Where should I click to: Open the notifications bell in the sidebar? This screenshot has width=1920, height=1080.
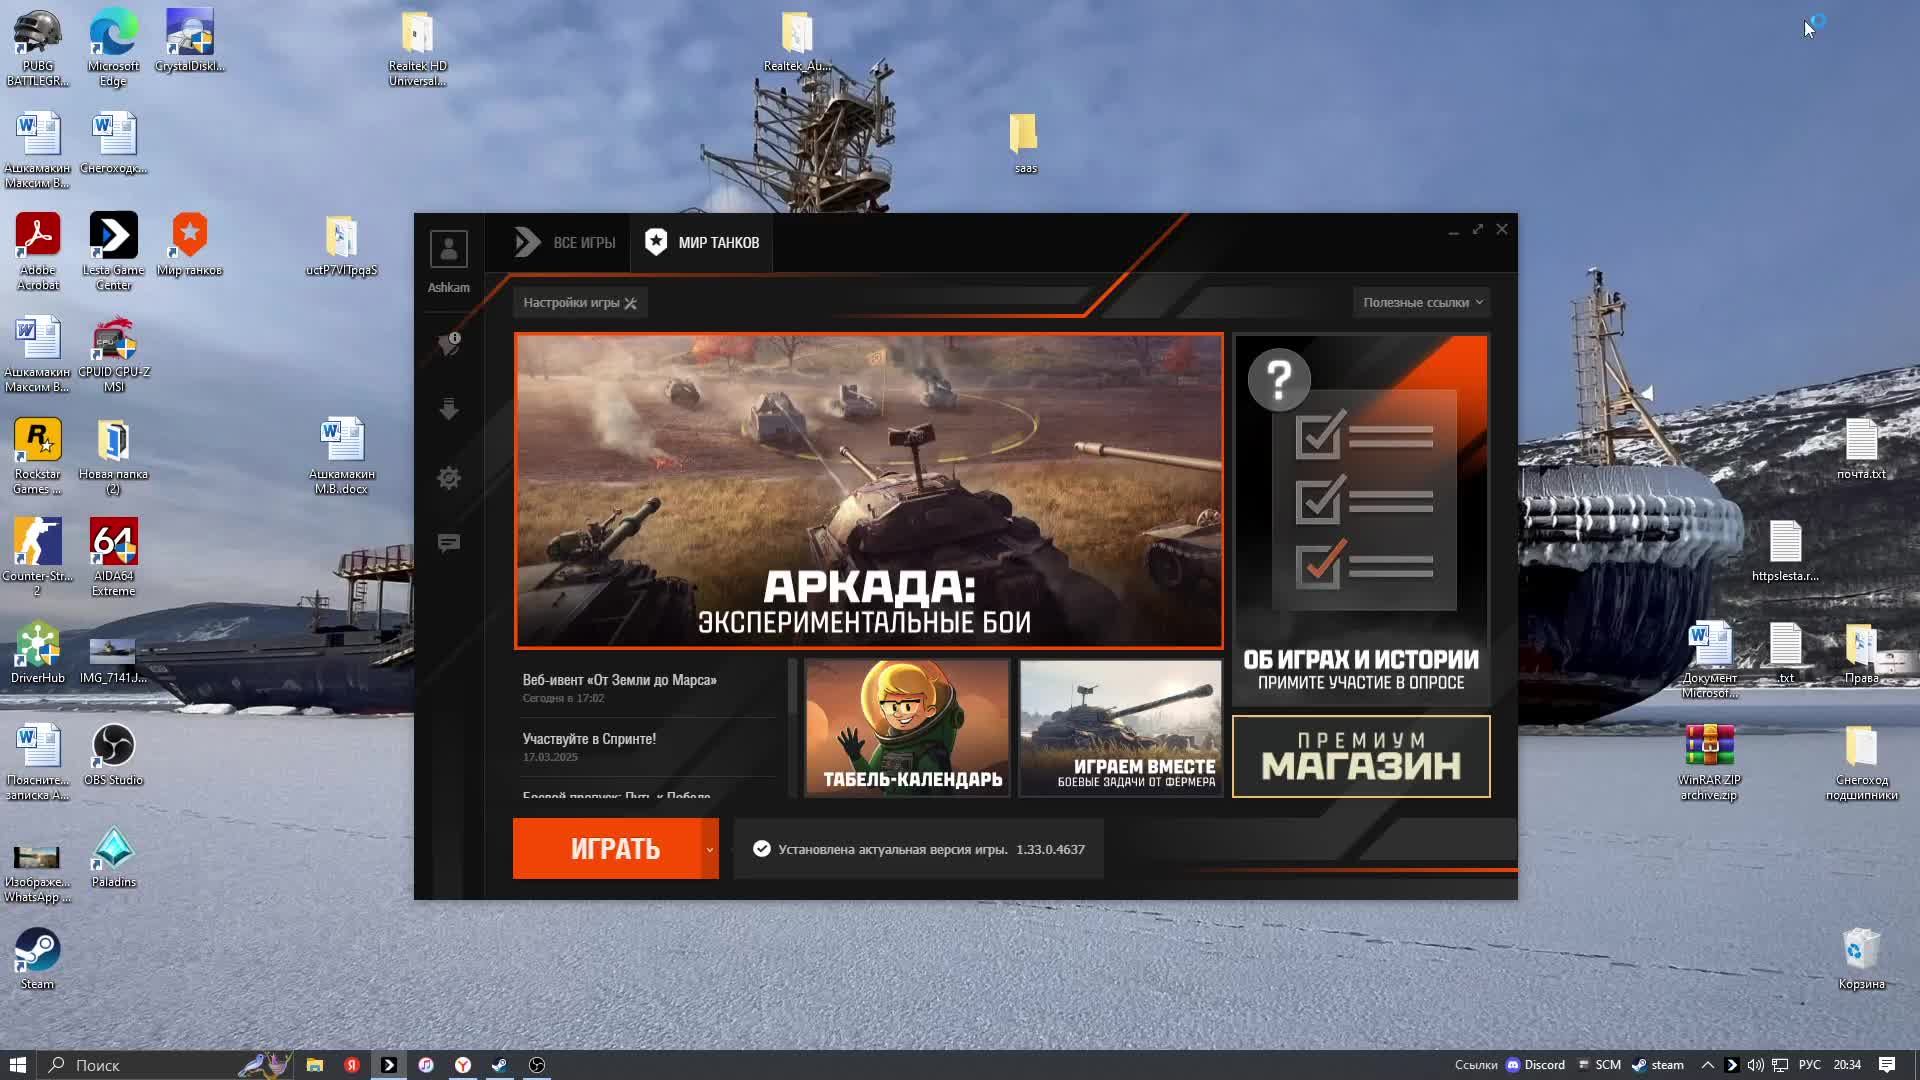point(449,343)
